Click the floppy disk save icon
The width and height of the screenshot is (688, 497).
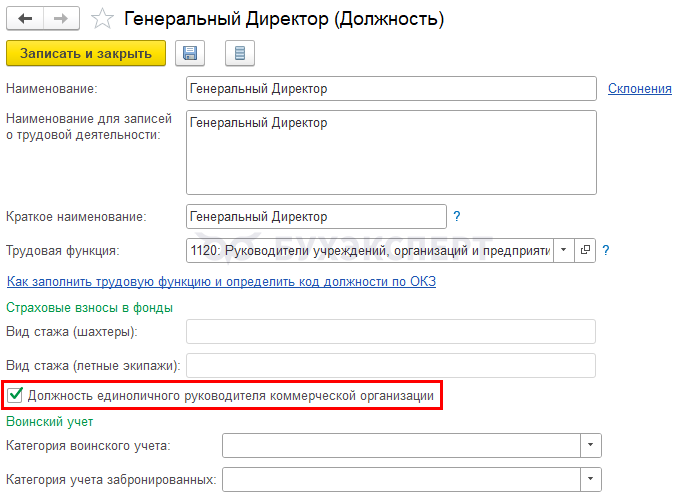coord(190,54)
